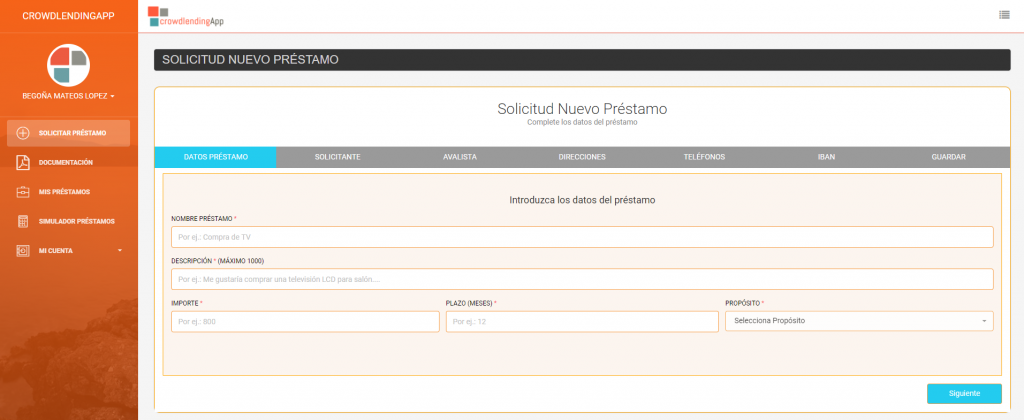Click the Mi Cuenta safe icon
Screen dimensions: 1024x420
tap(23, 251)
